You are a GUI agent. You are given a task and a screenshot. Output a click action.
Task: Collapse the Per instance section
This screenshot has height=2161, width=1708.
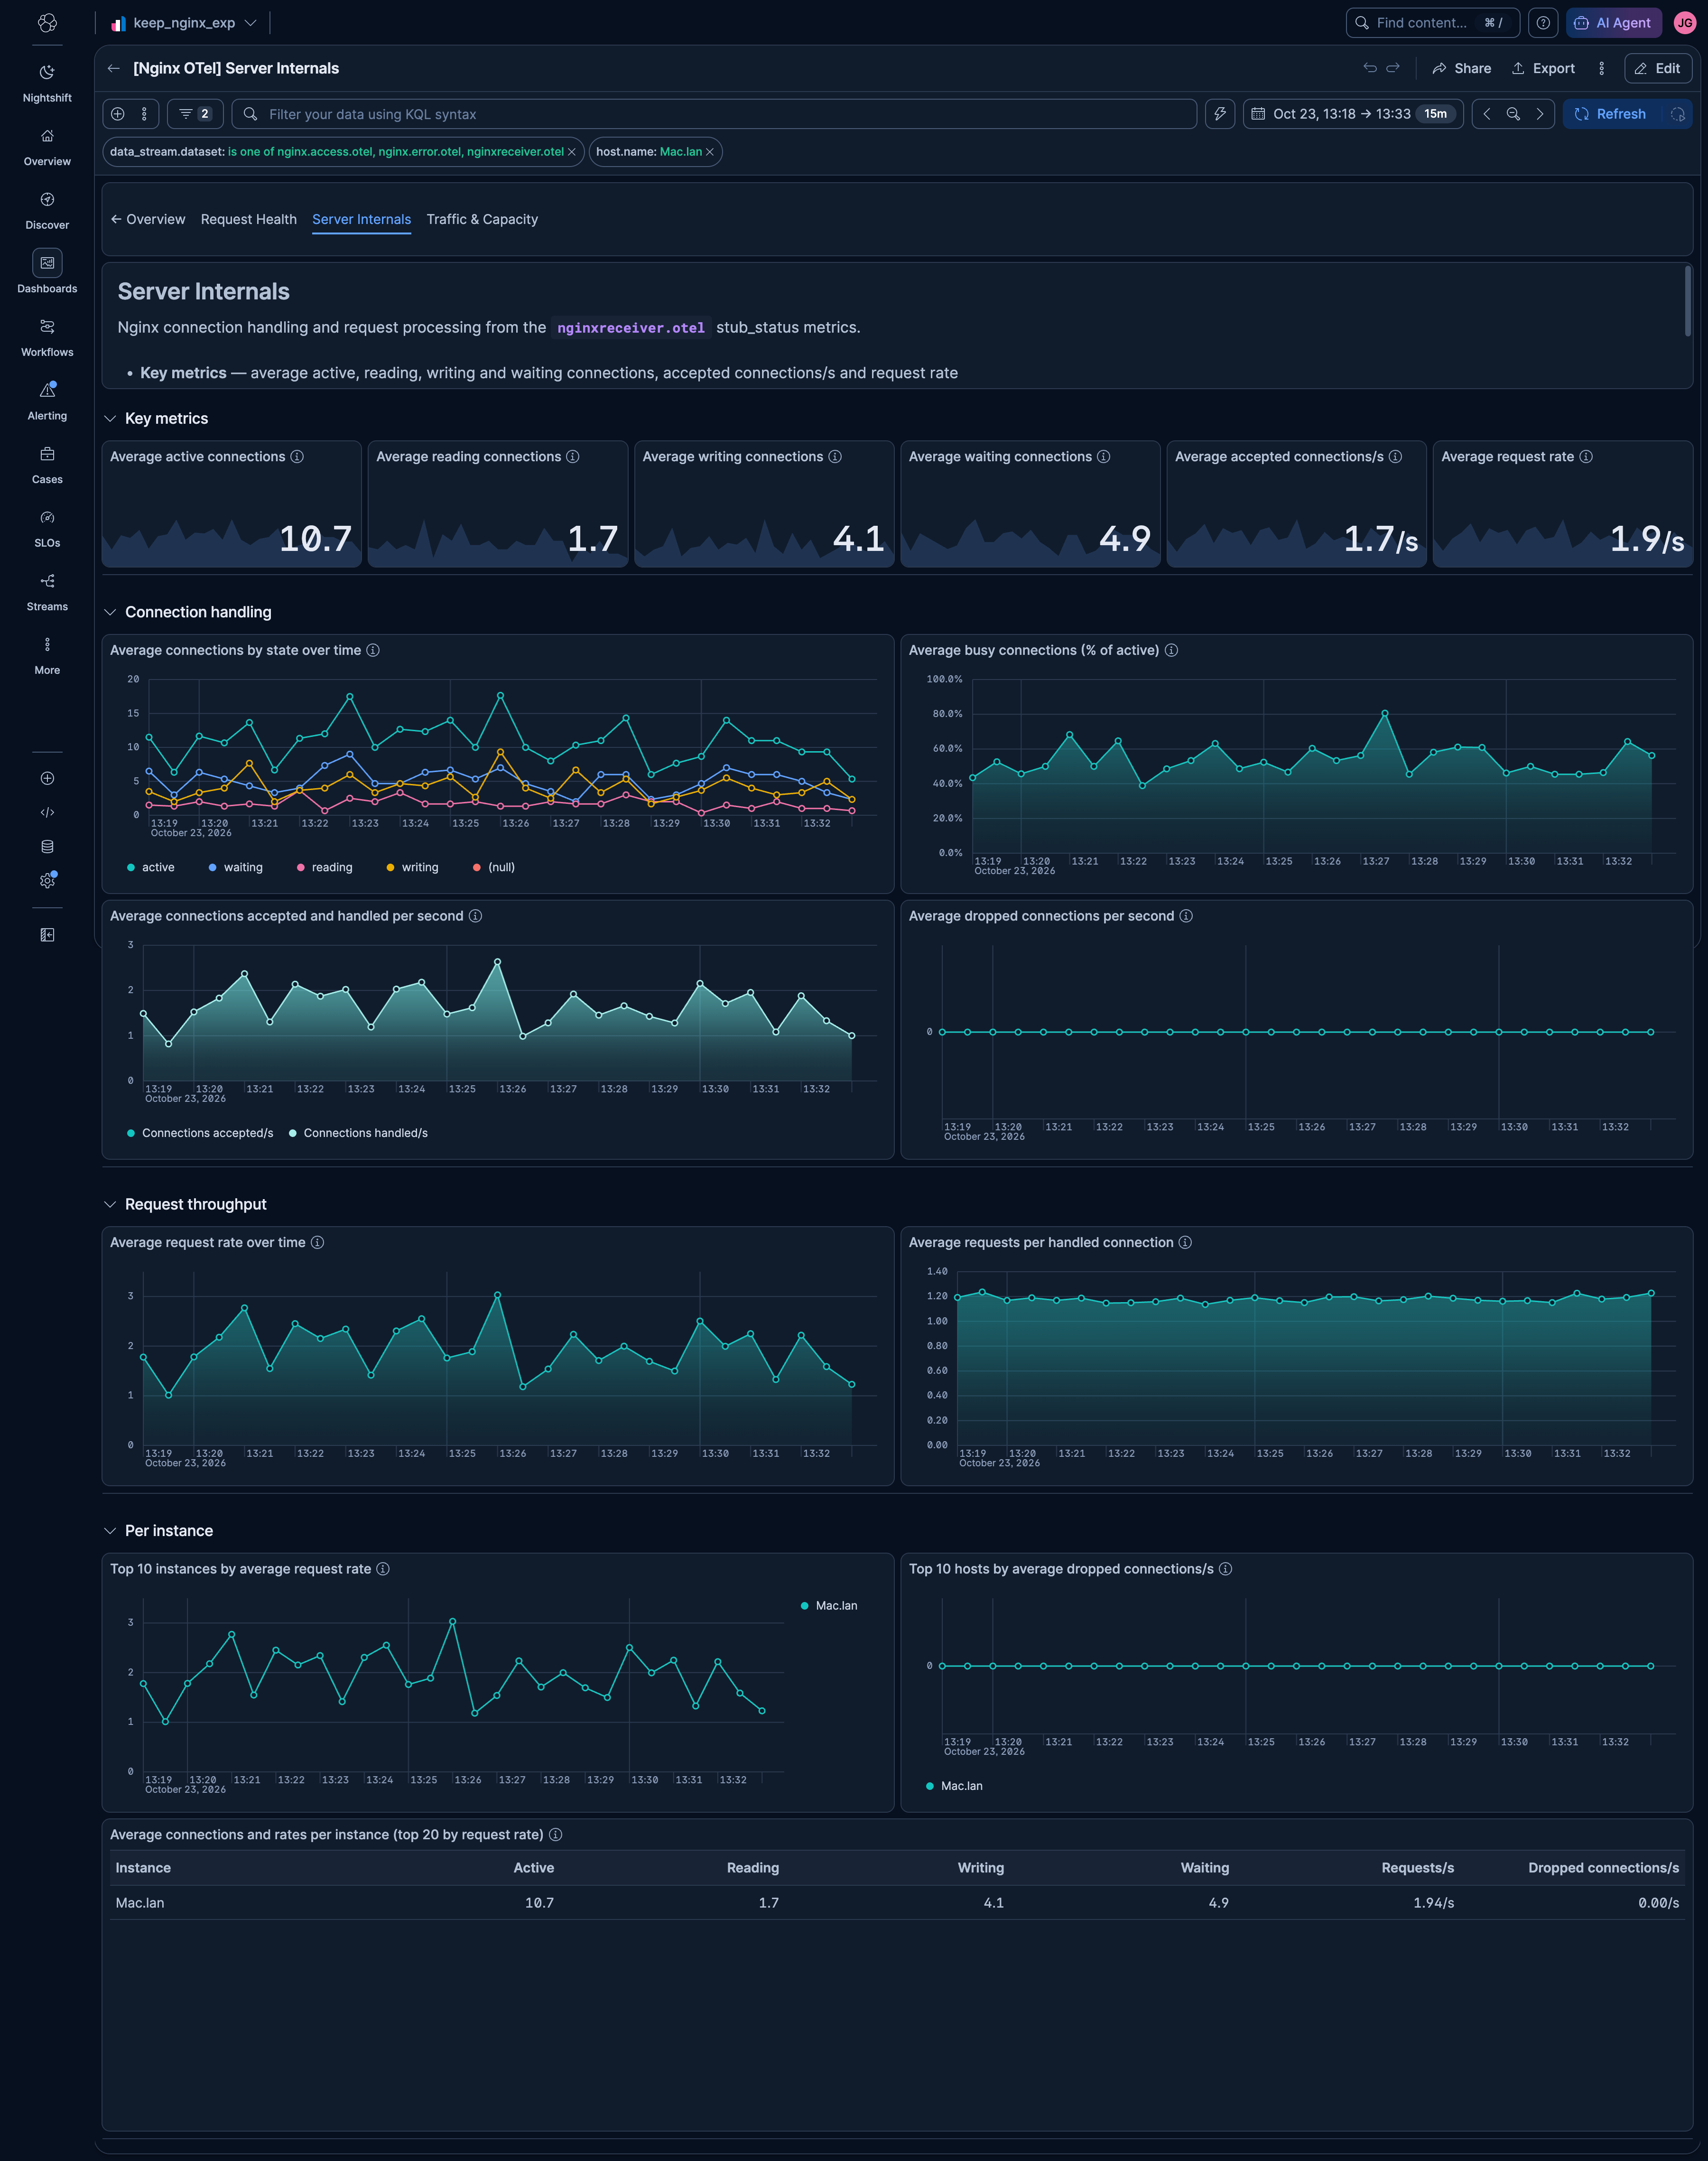tap(110, 1531)
